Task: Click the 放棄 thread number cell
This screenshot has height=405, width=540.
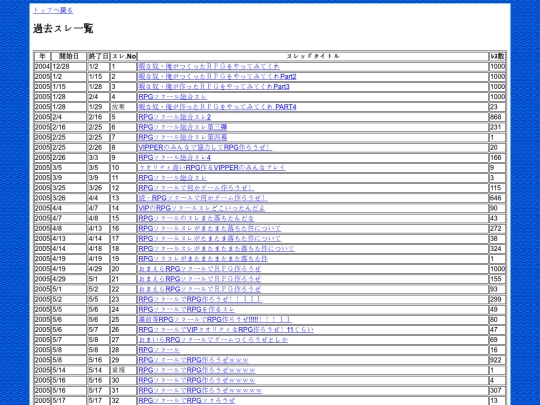Action: [124, 107]
